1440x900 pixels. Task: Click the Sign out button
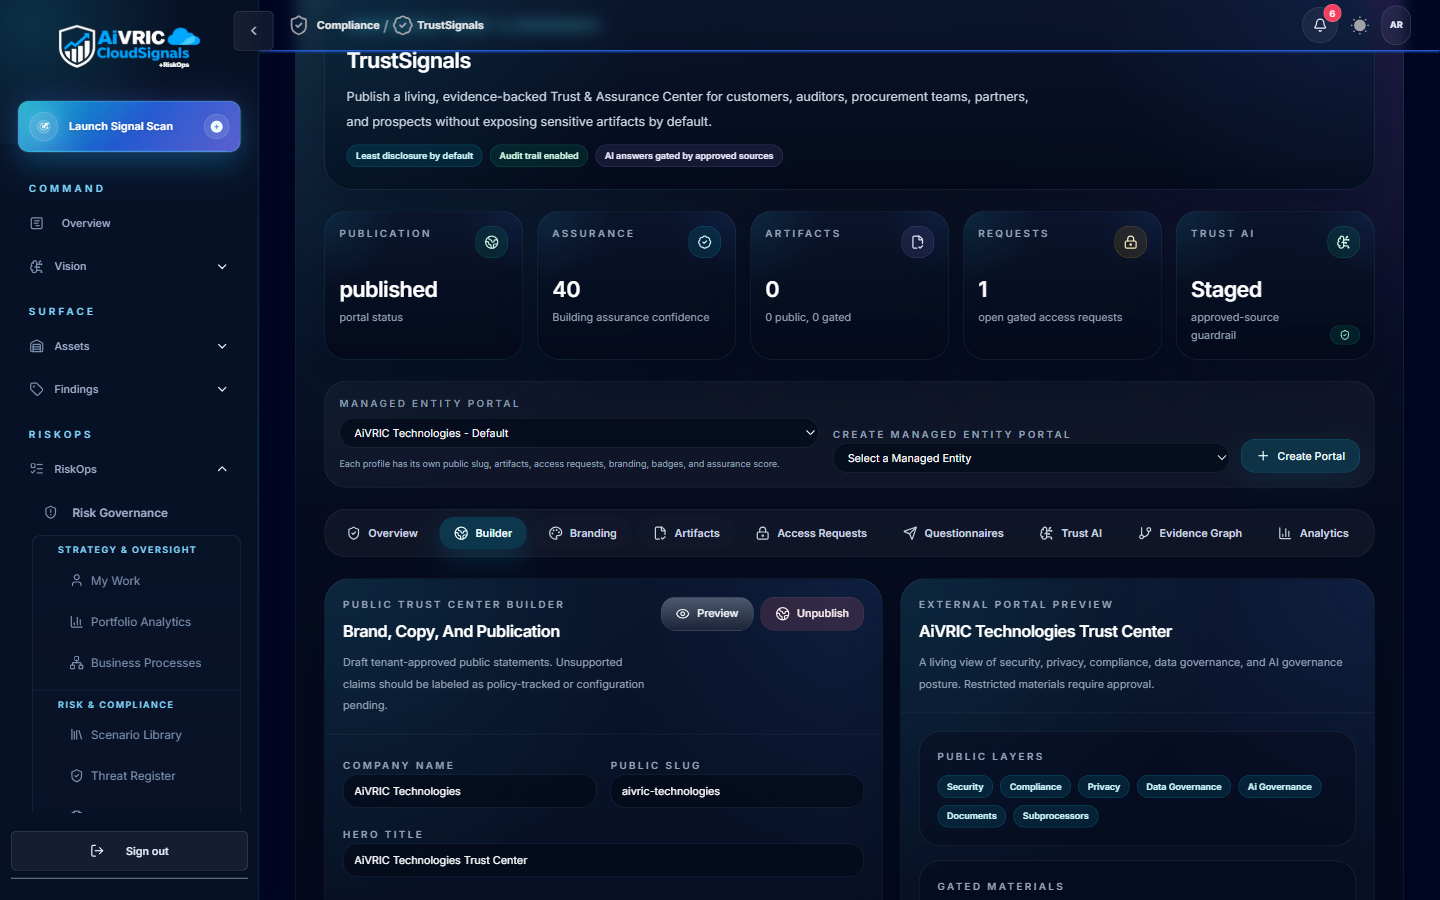pyautogui.click(x=129, y=851)
